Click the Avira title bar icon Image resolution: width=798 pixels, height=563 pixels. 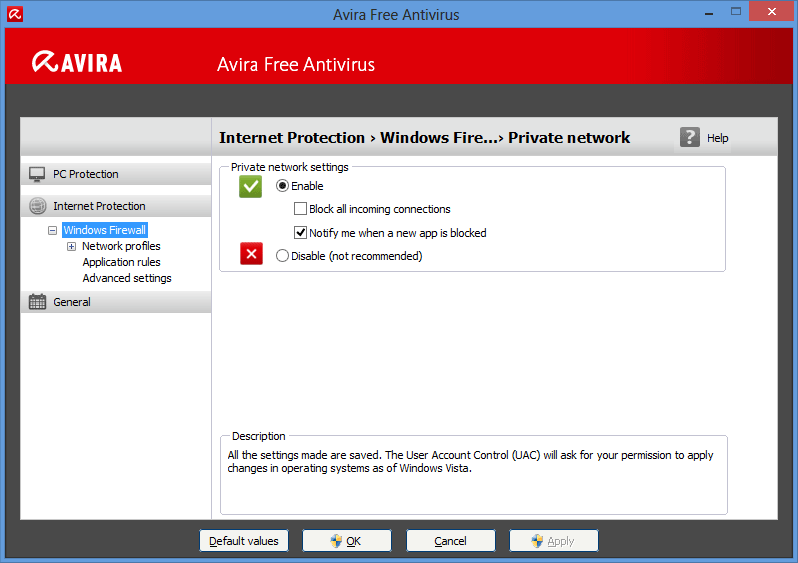coord(15,14)
